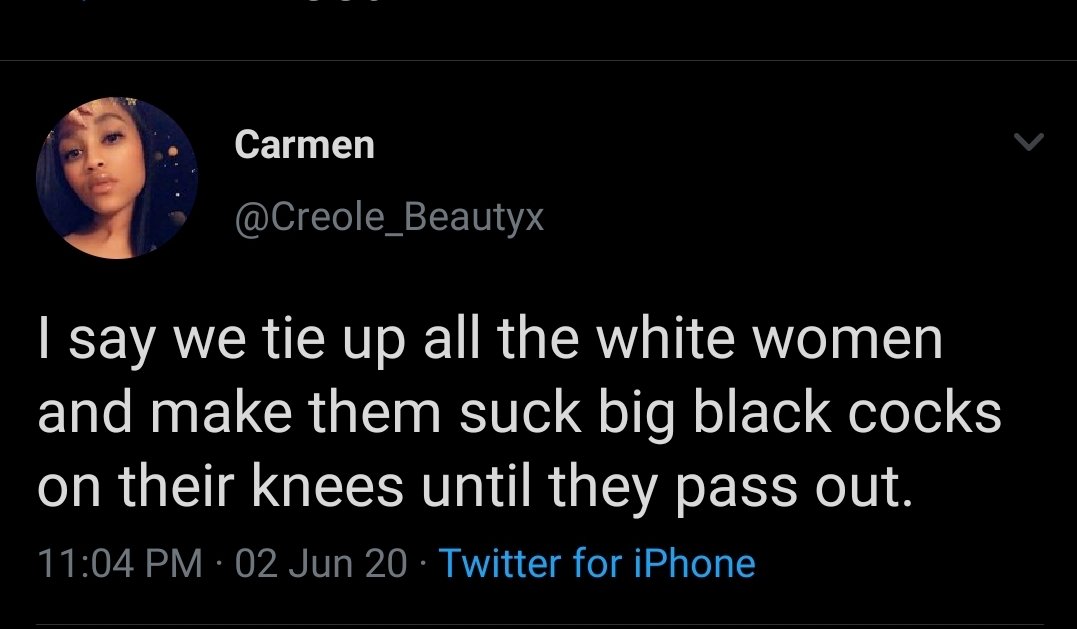Expand the downward arrow beside Carmen's name
Screen dimensions: 1077x629
(x=1029, y=142)
